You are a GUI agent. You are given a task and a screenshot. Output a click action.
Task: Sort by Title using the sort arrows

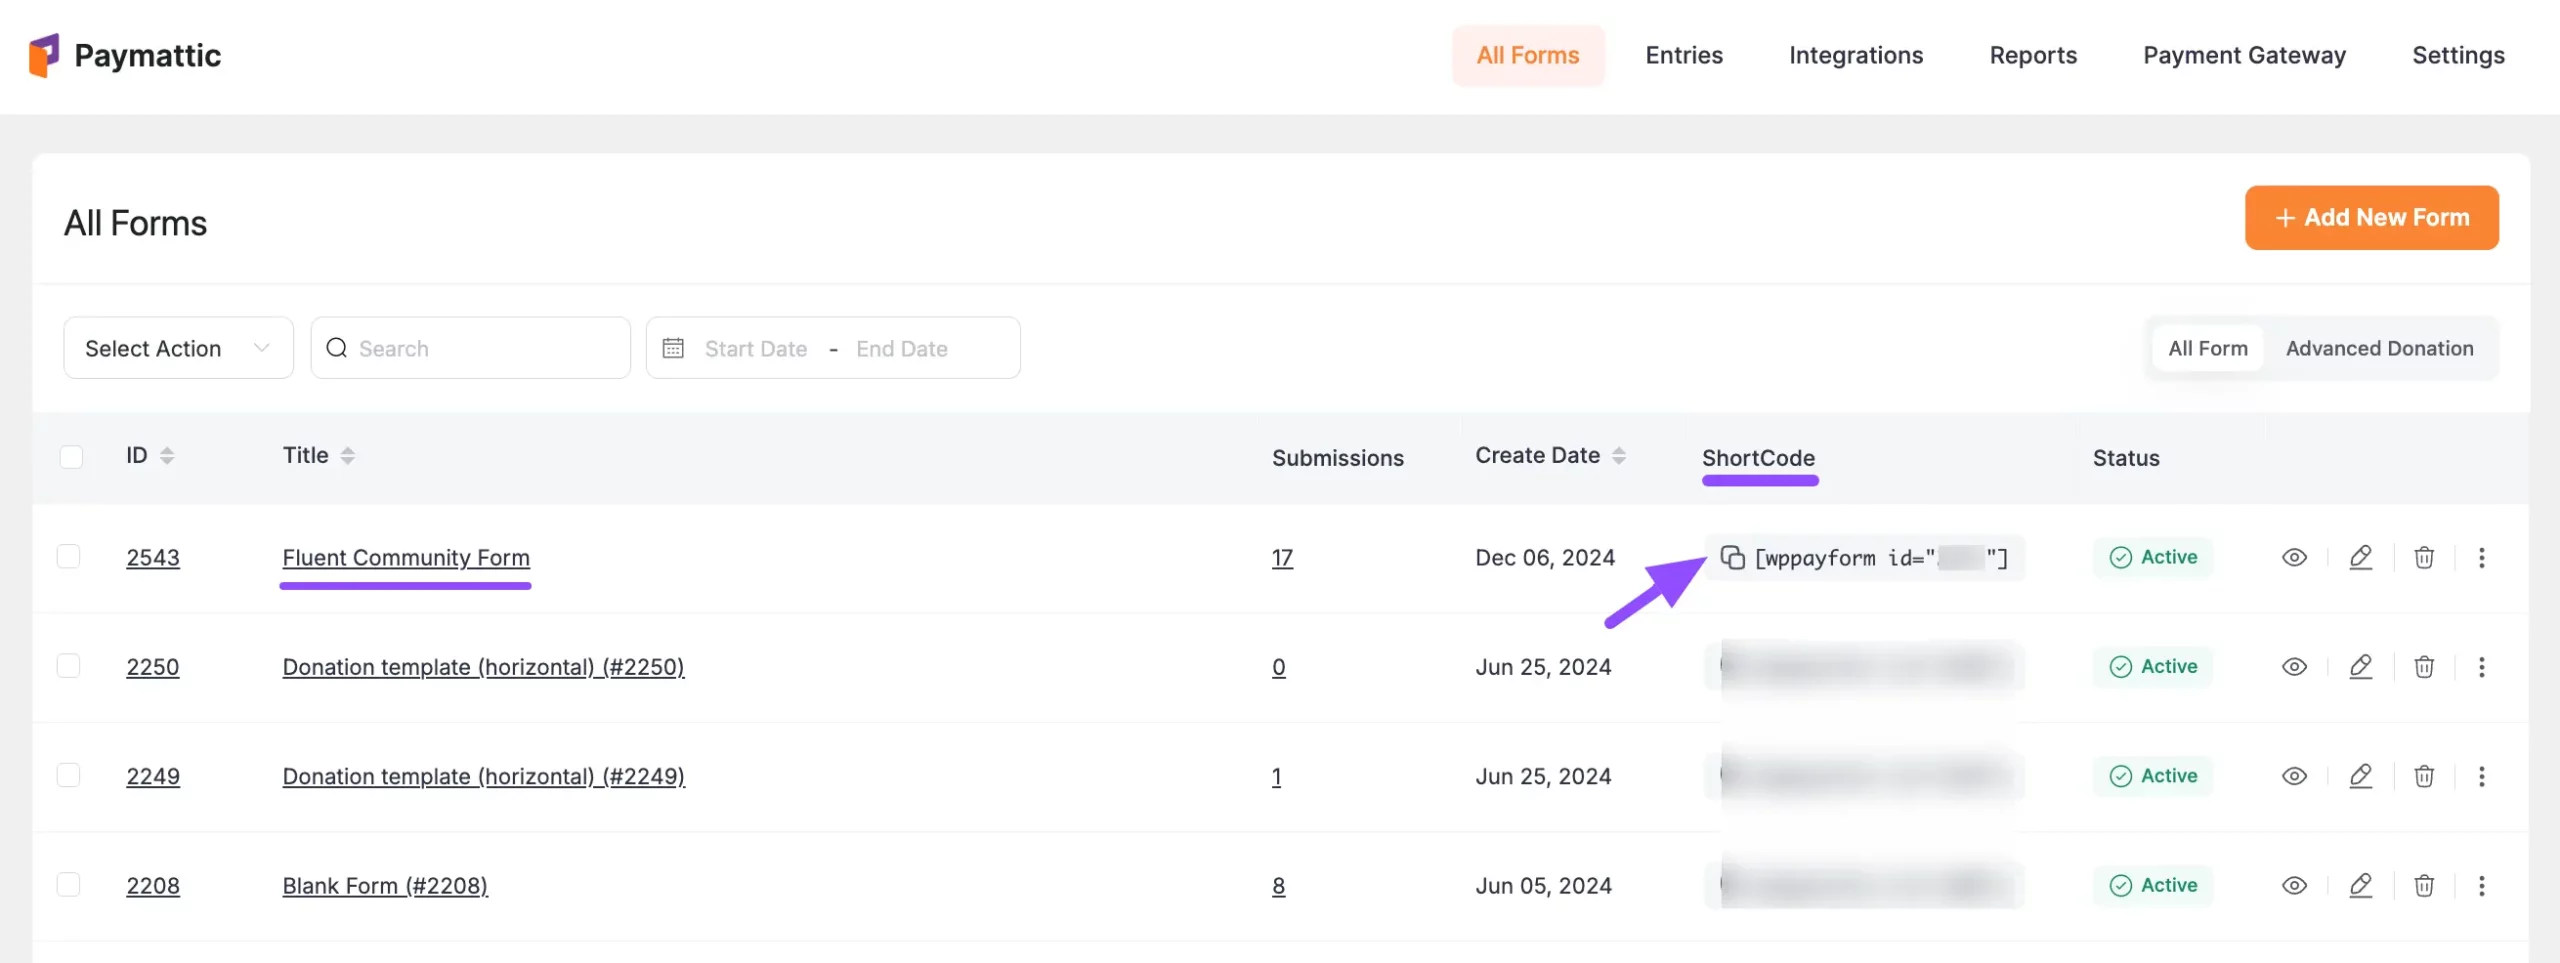[x=347, y=456]
